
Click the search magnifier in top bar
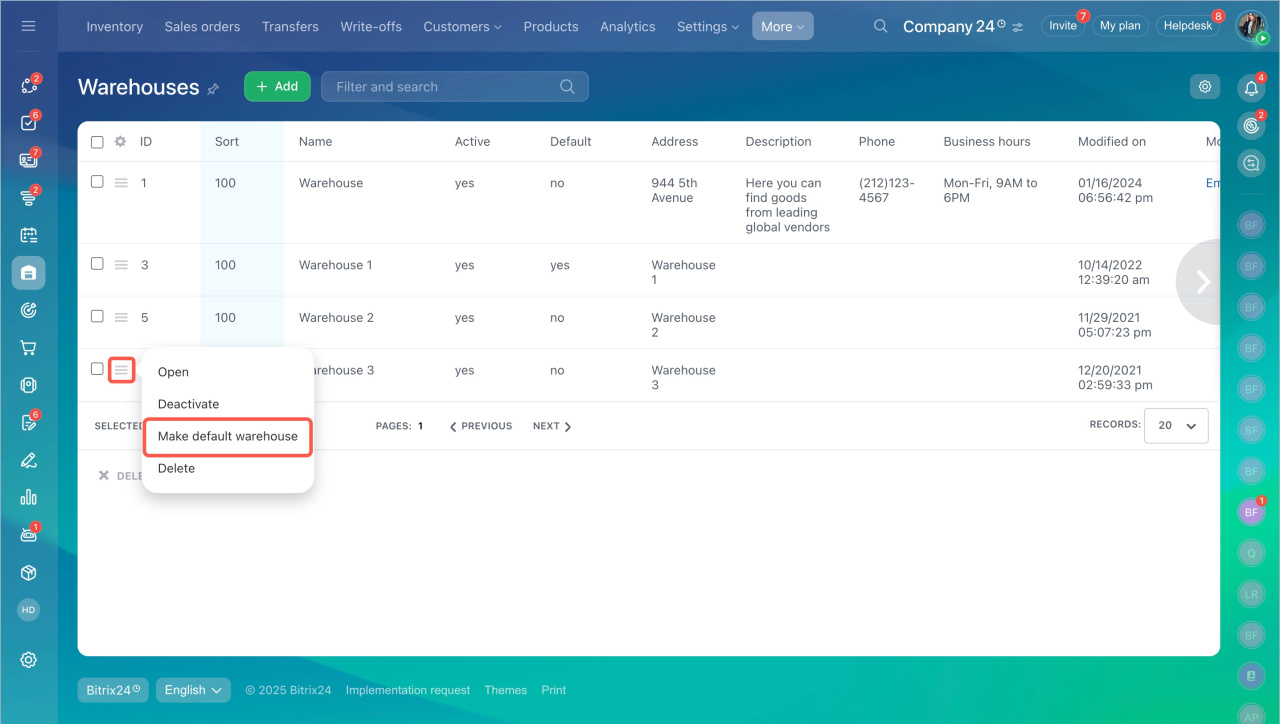[880, 26]
